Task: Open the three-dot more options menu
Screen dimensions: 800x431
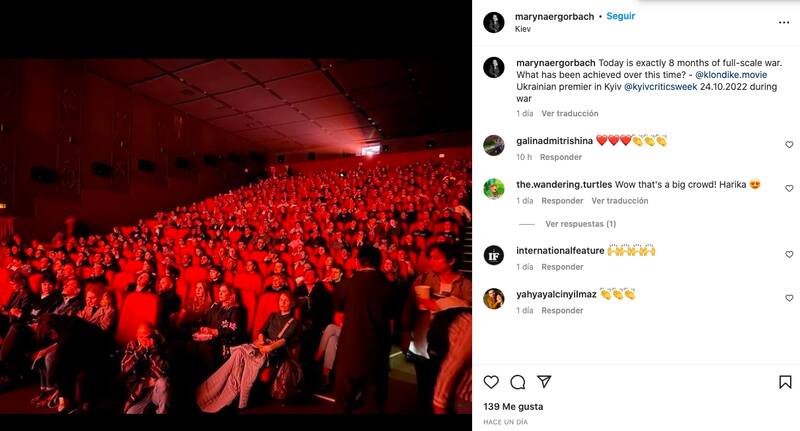Action: (x=784, y=22)
